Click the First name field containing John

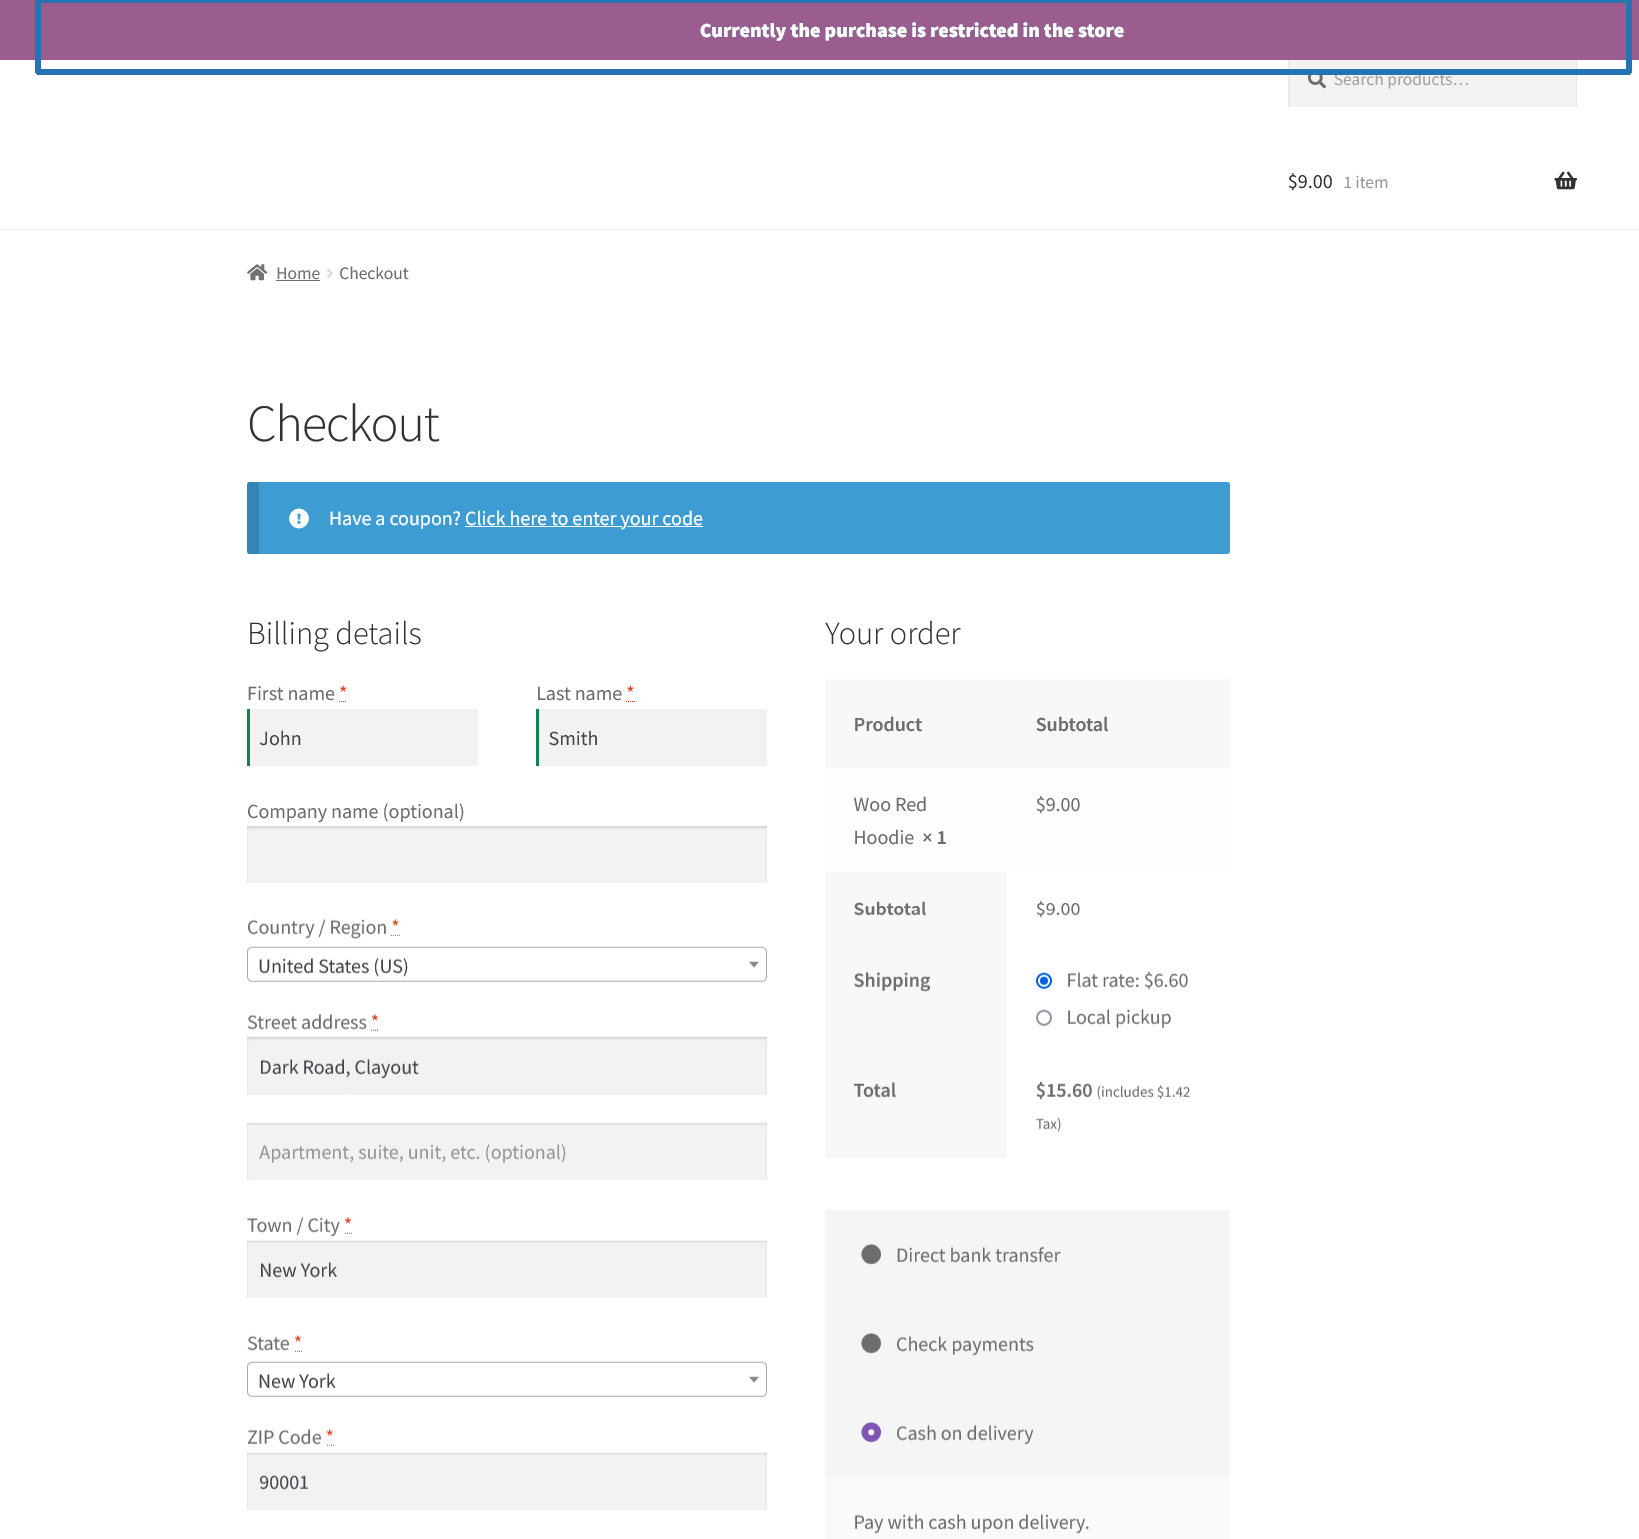(x=362, y=737)
